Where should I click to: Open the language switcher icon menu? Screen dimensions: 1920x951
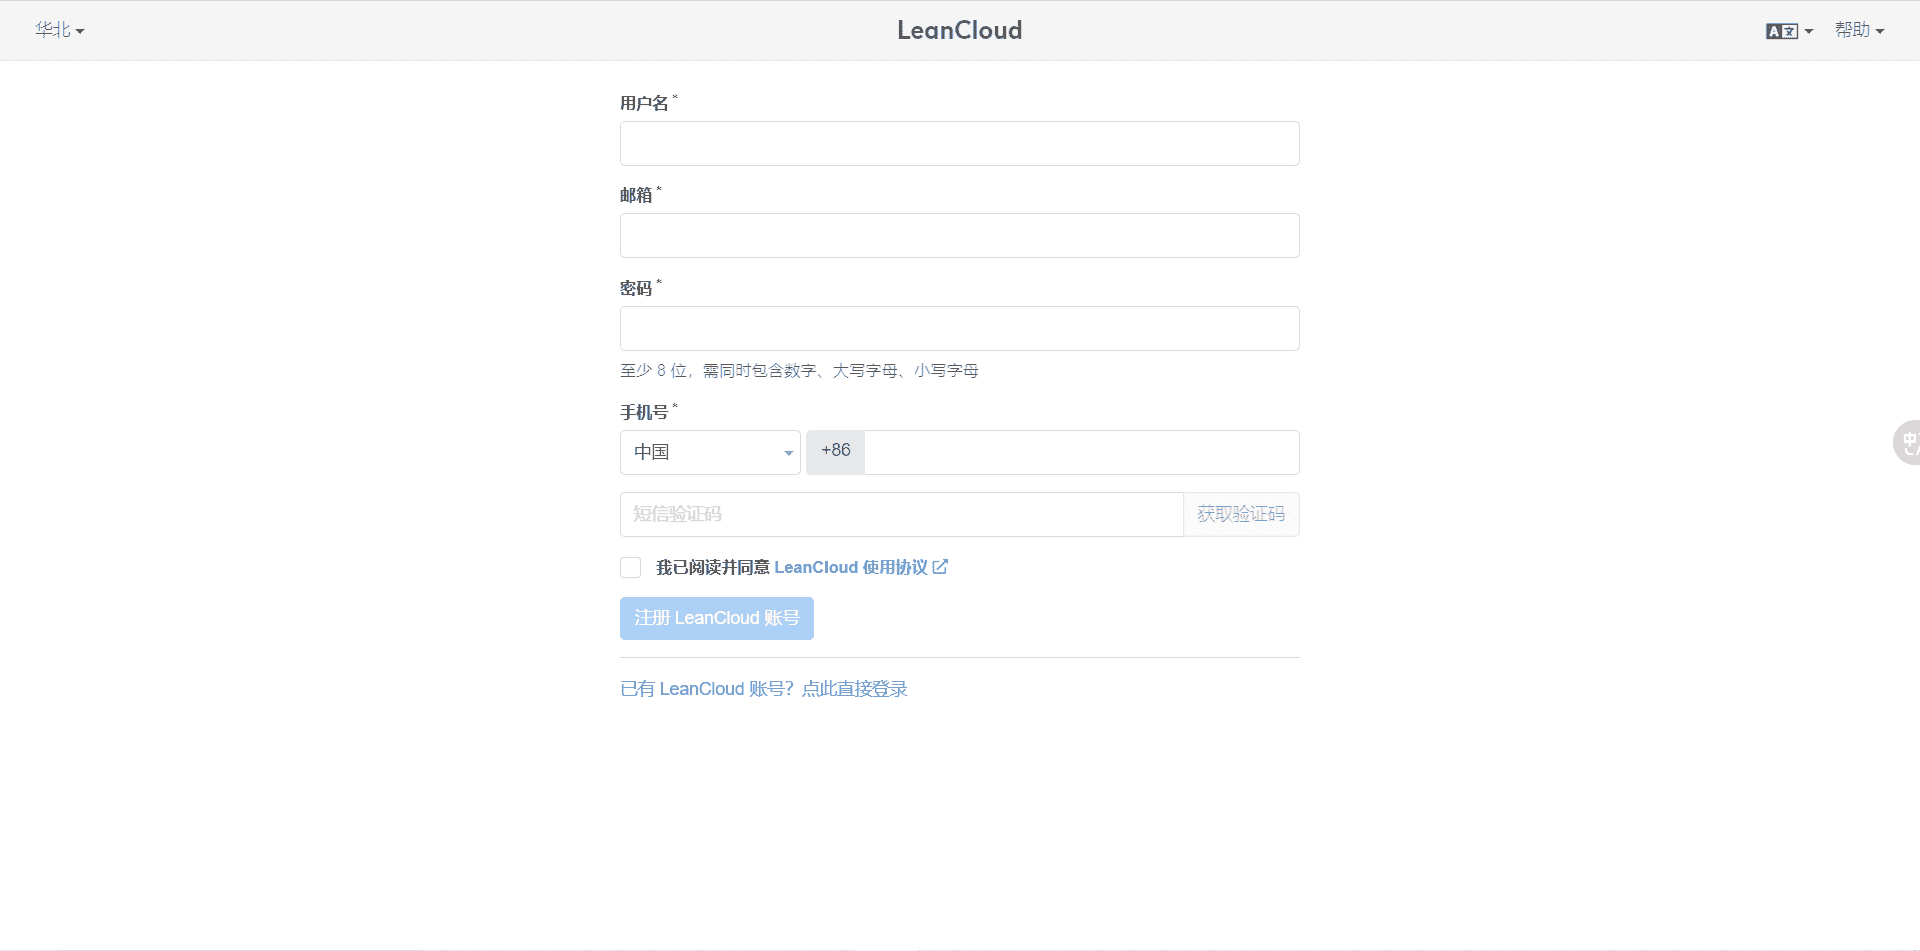pyautogui.click(x=1789, y=31)
